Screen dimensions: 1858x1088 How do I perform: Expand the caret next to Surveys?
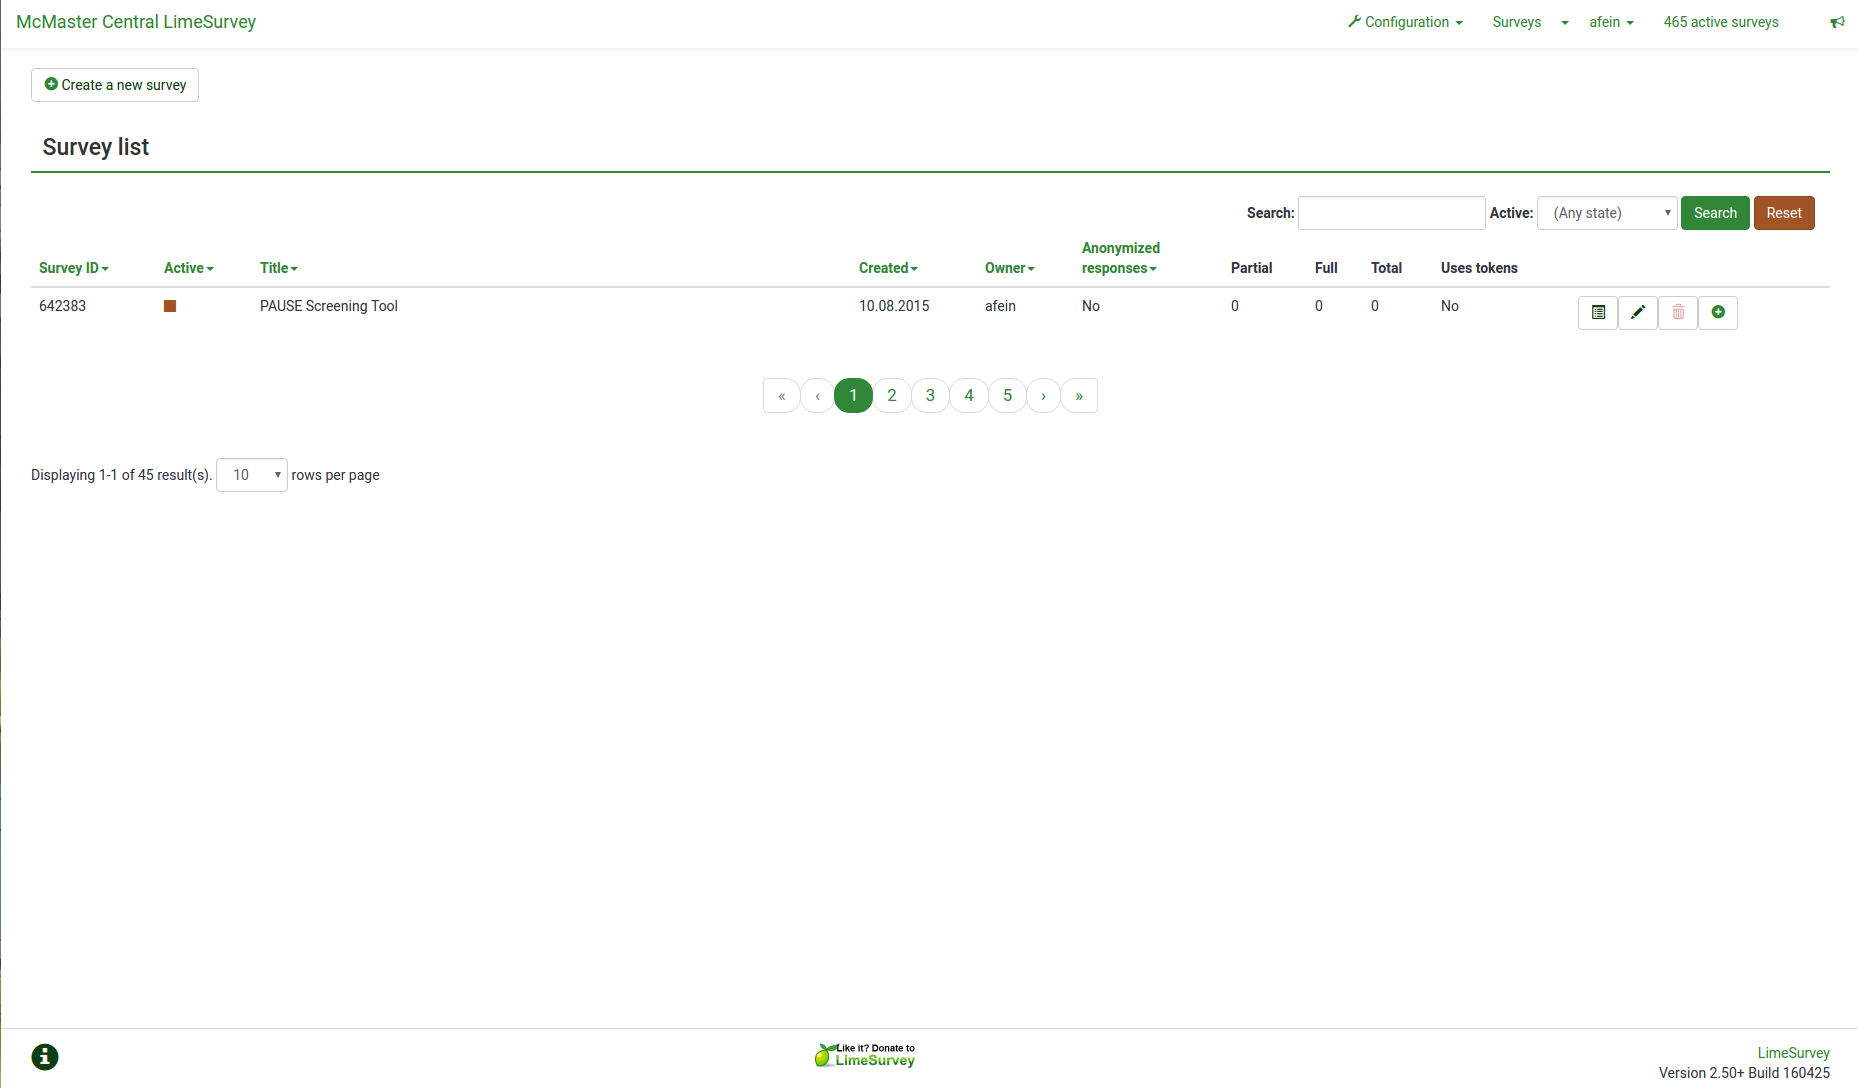pyautogui.click(x=1565, y=23)
